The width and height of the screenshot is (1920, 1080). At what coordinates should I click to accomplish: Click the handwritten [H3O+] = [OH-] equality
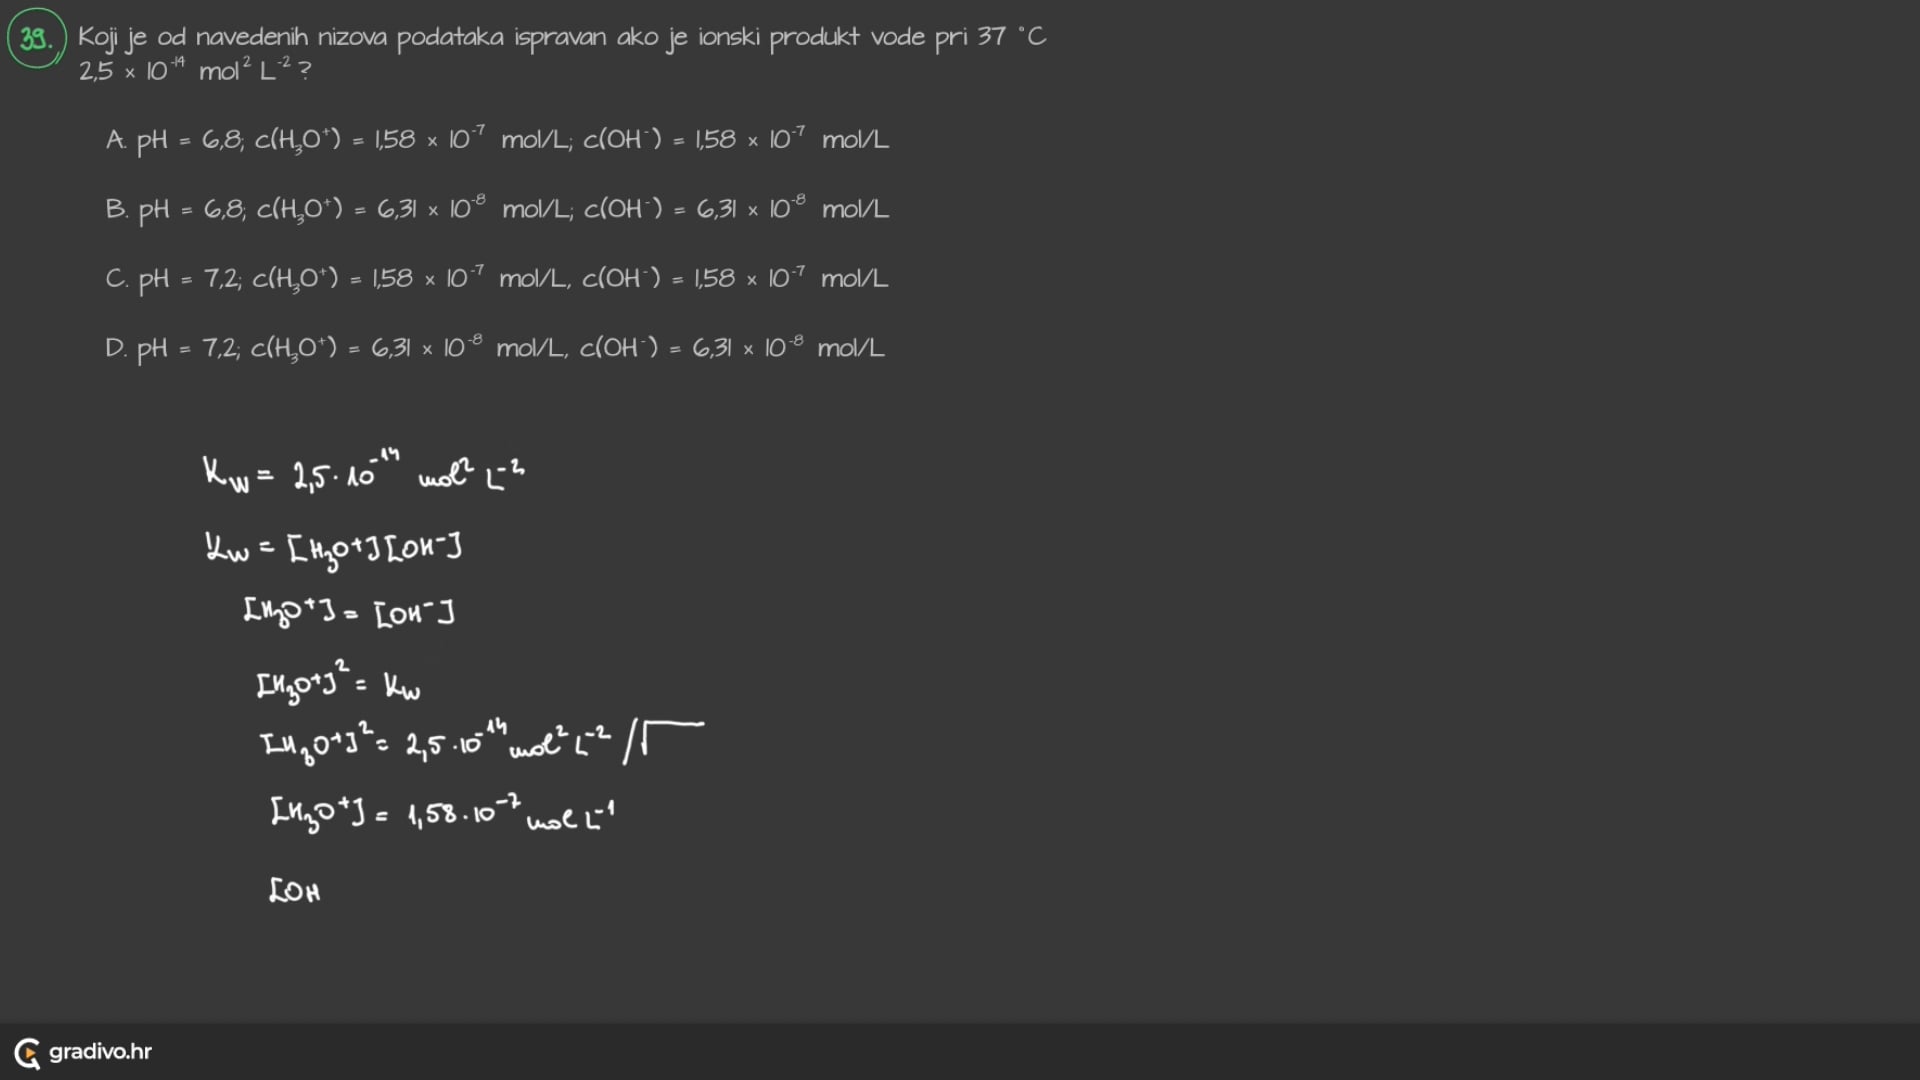348,612
